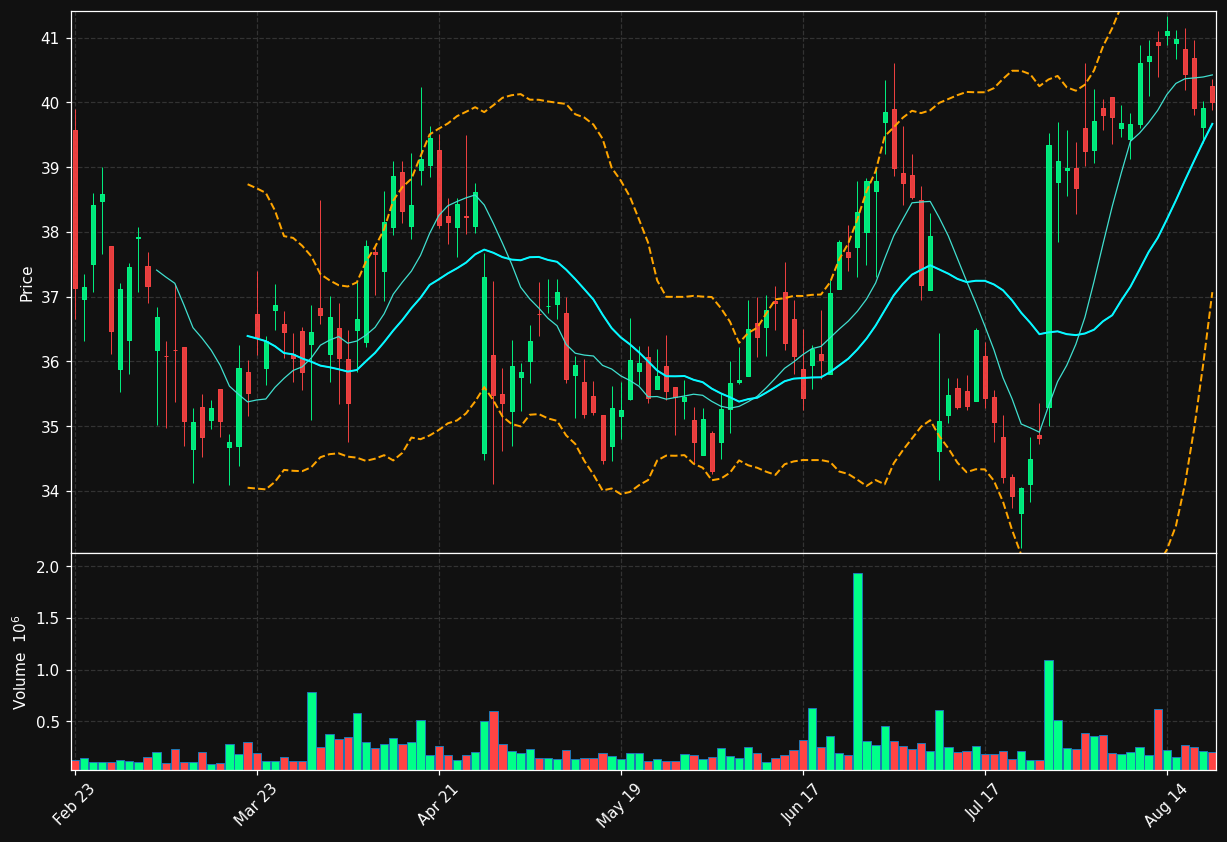1227x842 pixels.
Task: Click the 37 price tick label
Action: (50, 297)
